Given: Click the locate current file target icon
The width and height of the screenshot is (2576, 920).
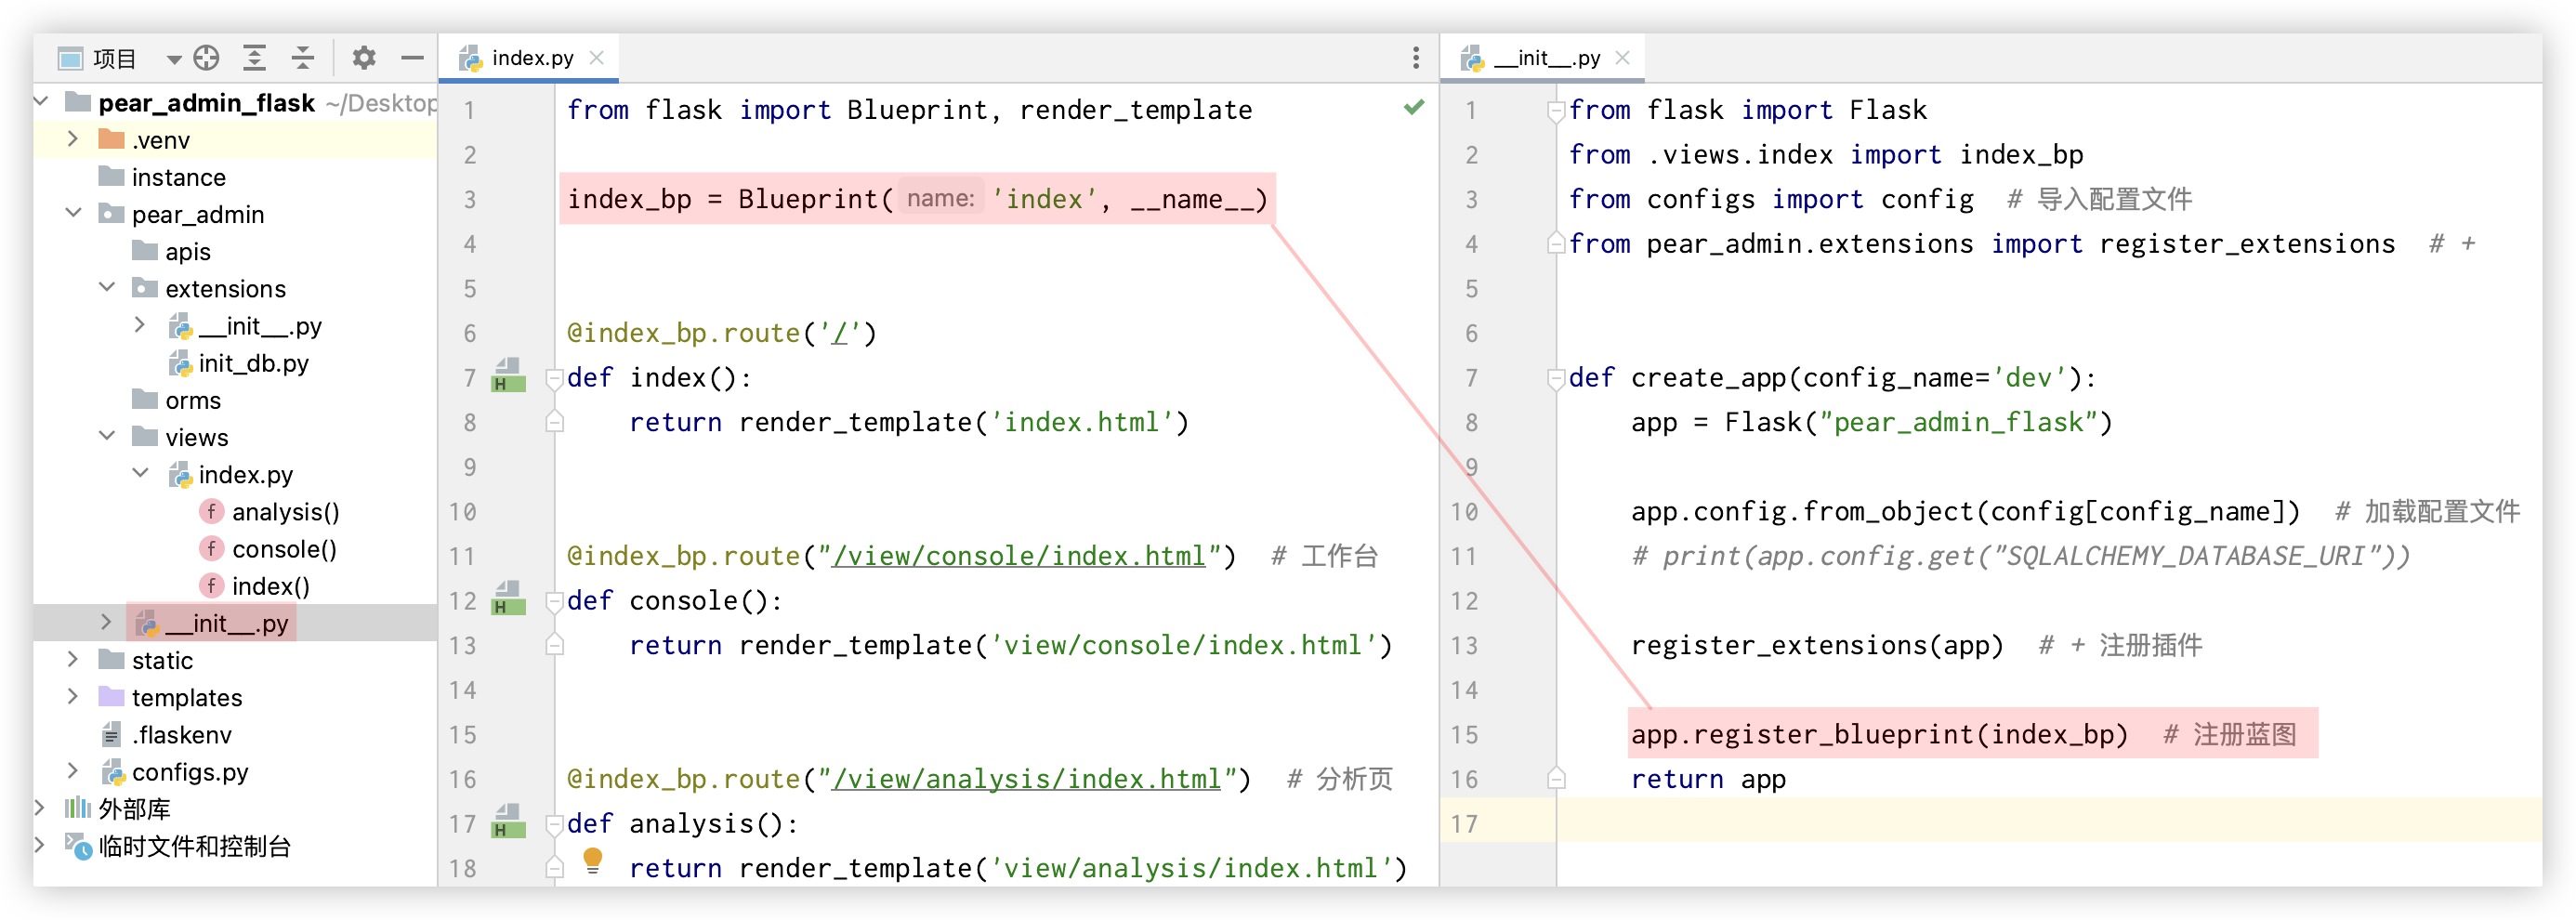Looking at the screenshot, I should click(206, 58).
